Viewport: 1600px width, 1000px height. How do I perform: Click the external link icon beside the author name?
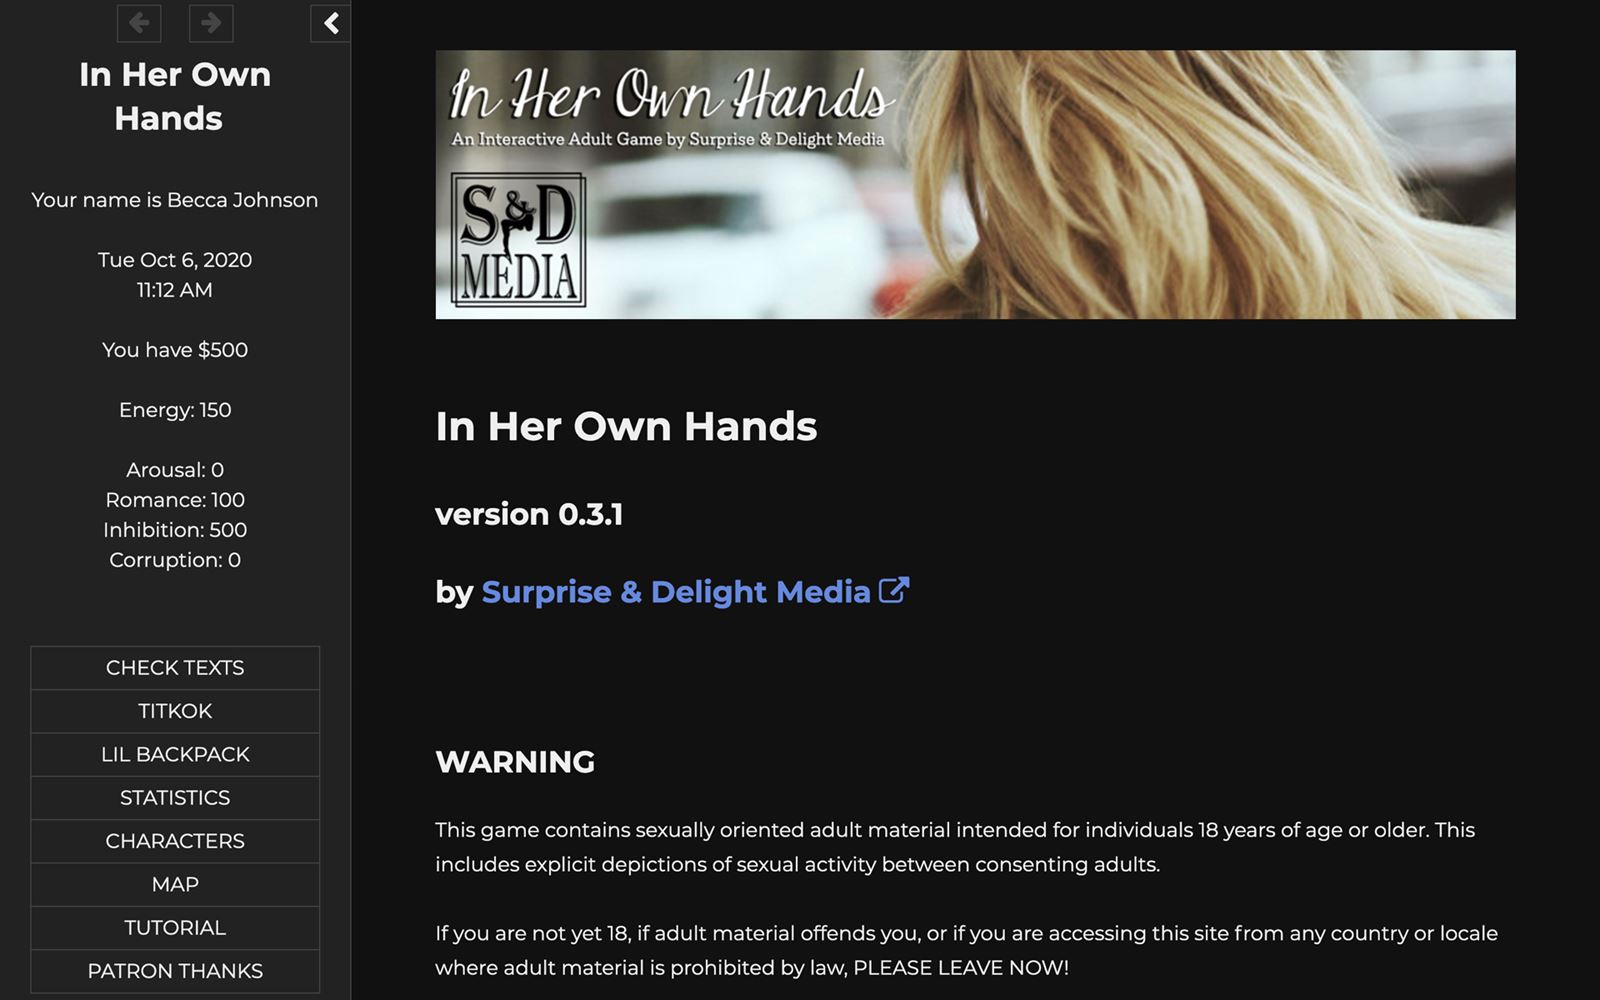click(894, 591)
